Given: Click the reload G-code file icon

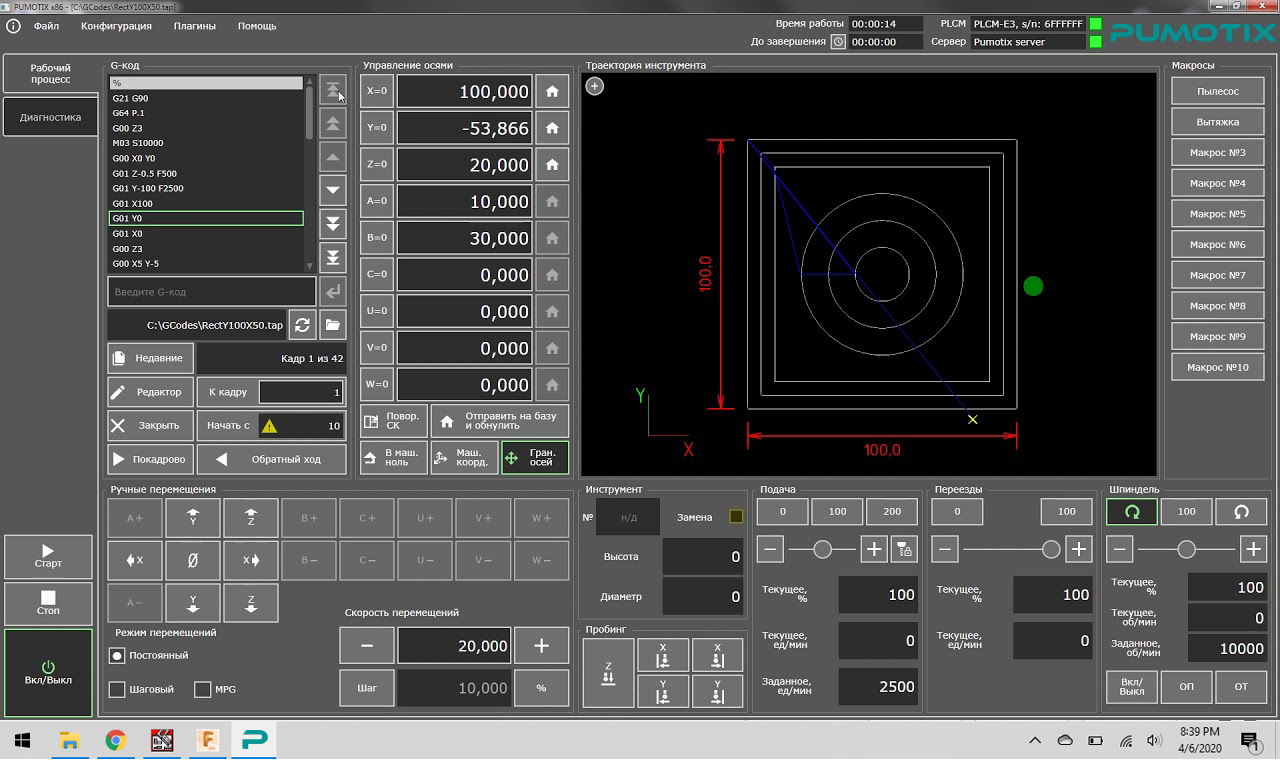Looking at the screenshot, I should click(x=302, y=325).
